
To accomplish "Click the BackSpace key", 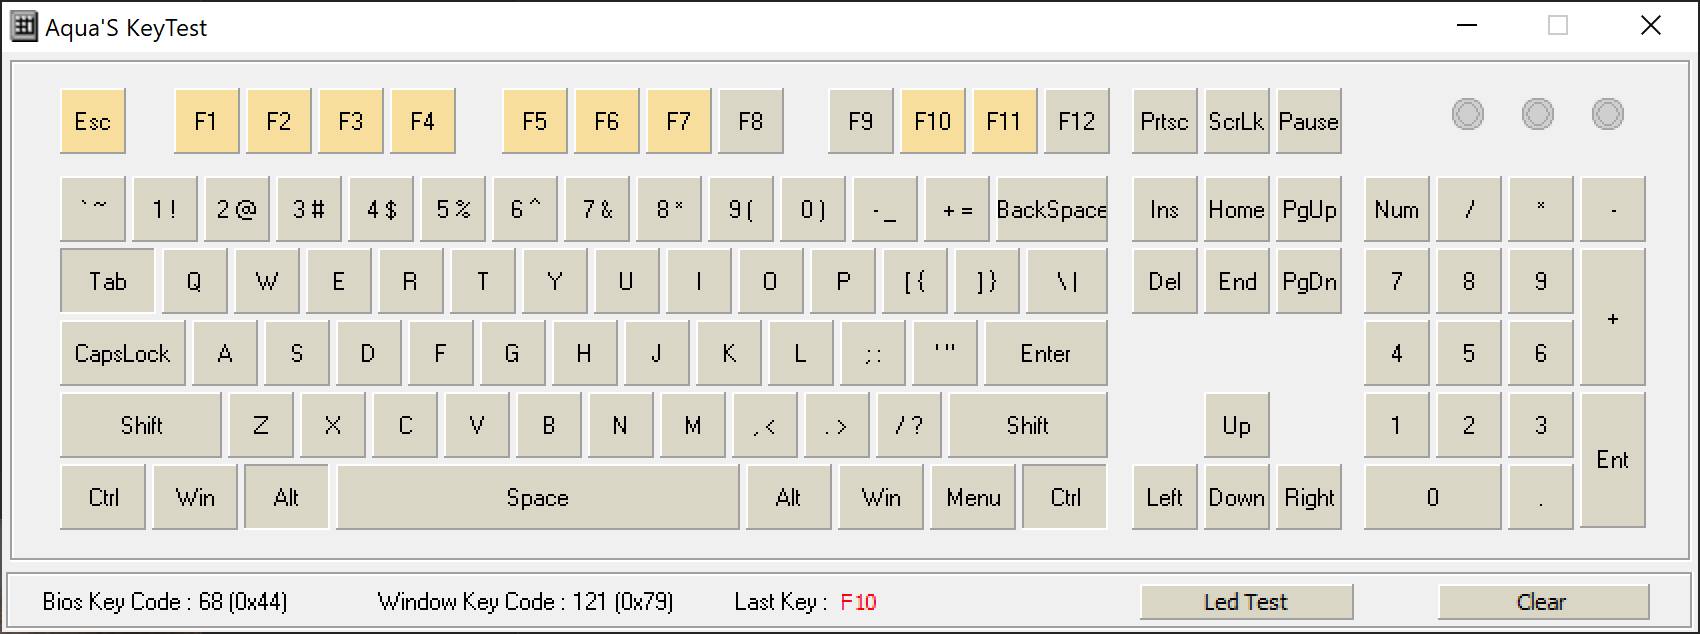I will click(x=1051, y=209).
